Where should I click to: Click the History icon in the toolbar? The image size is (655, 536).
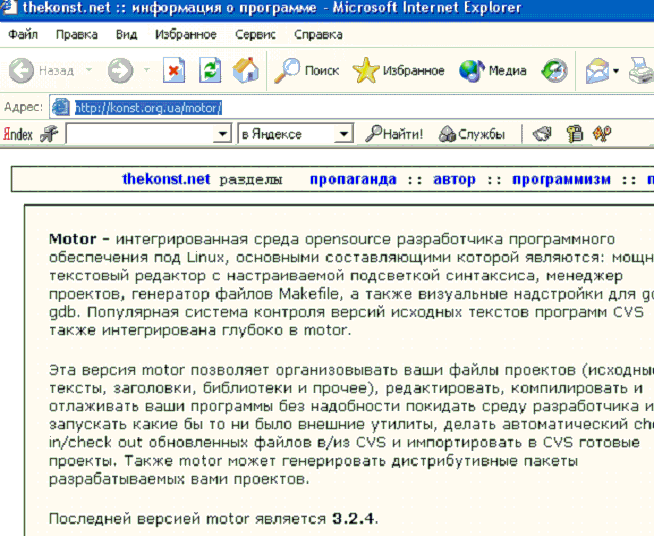pyautogui.click(x=555, y=71)
